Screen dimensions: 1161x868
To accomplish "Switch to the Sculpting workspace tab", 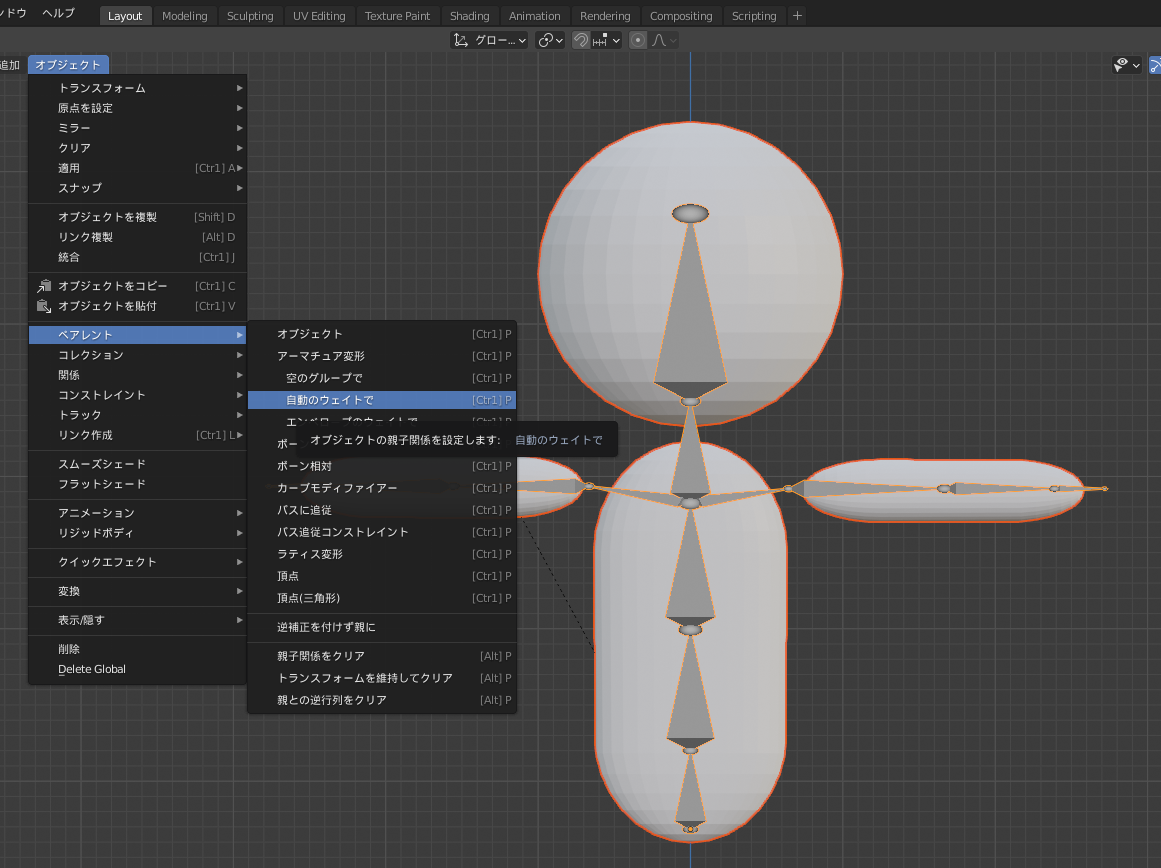I will pyautogui.click(x=250, y=16).
